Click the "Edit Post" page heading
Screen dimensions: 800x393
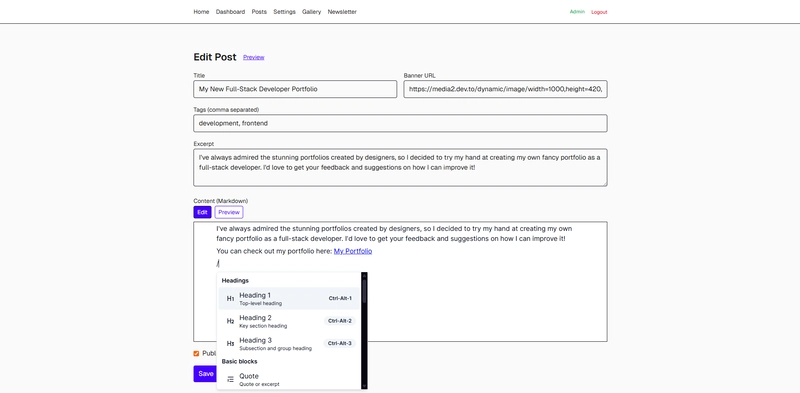point(215,57)
